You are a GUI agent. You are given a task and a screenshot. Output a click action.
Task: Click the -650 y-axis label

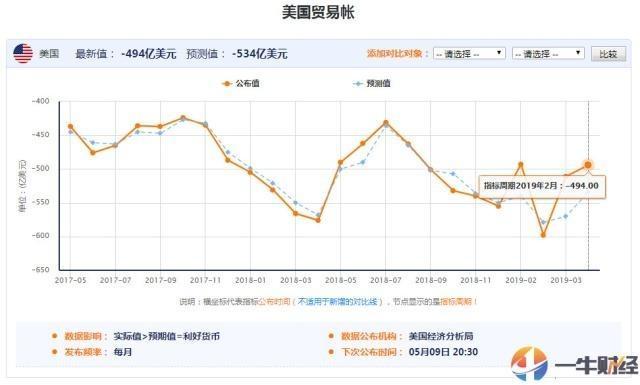40,270
